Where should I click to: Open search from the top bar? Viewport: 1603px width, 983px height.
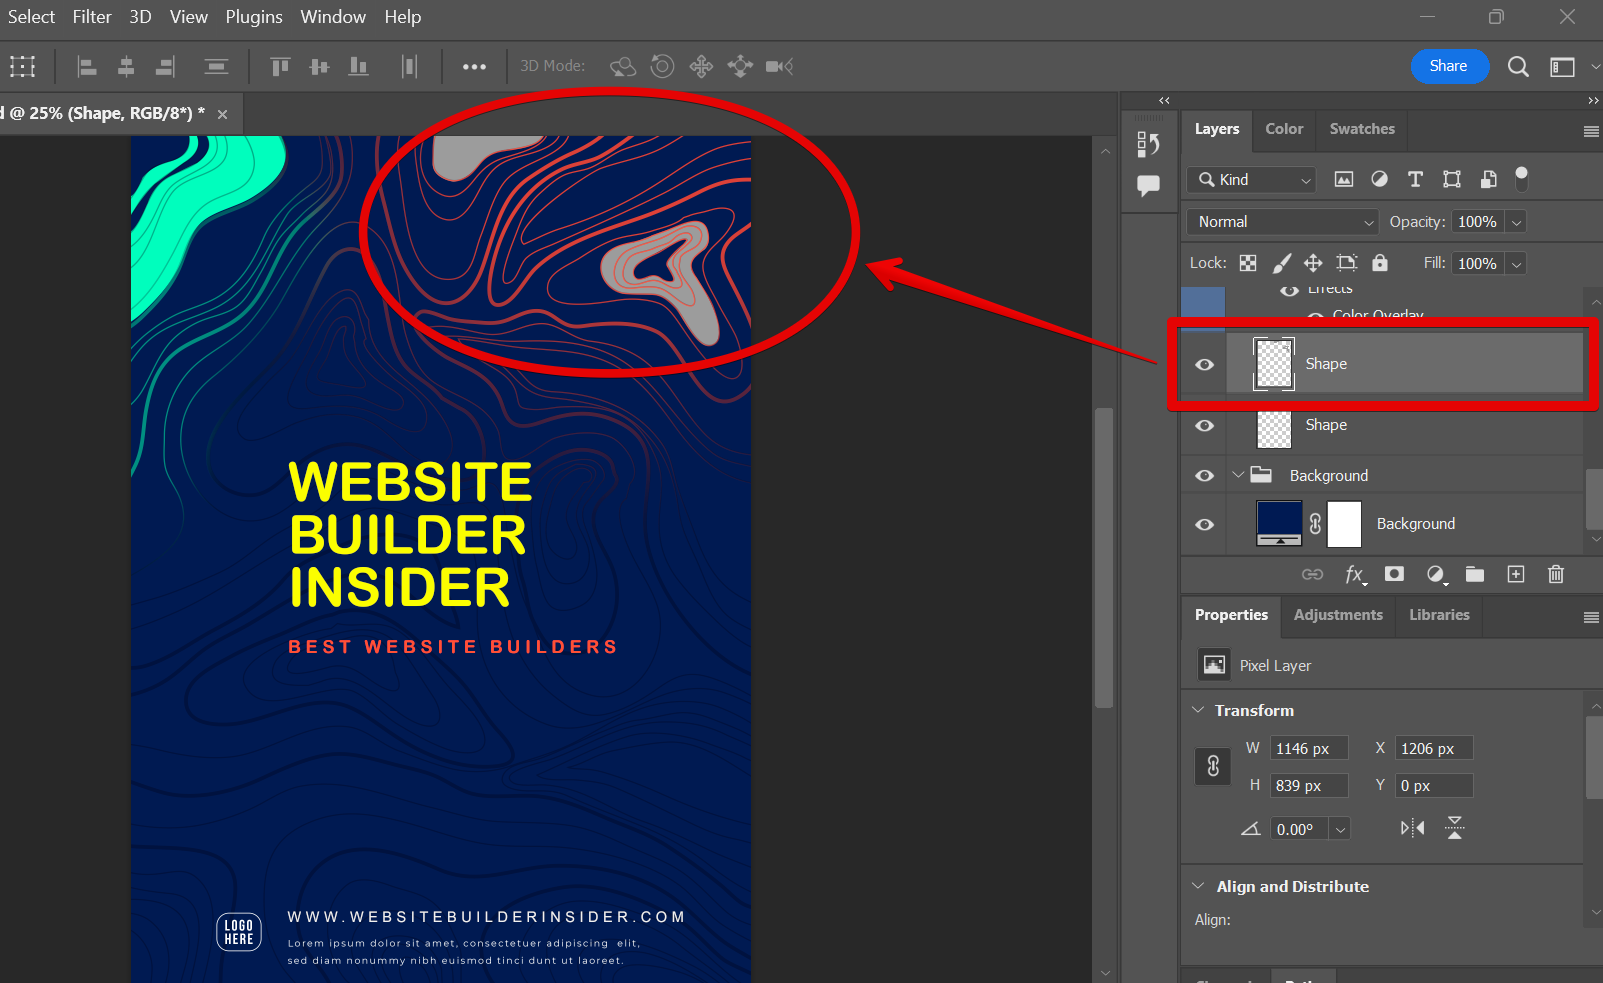tap(1518, 66)
